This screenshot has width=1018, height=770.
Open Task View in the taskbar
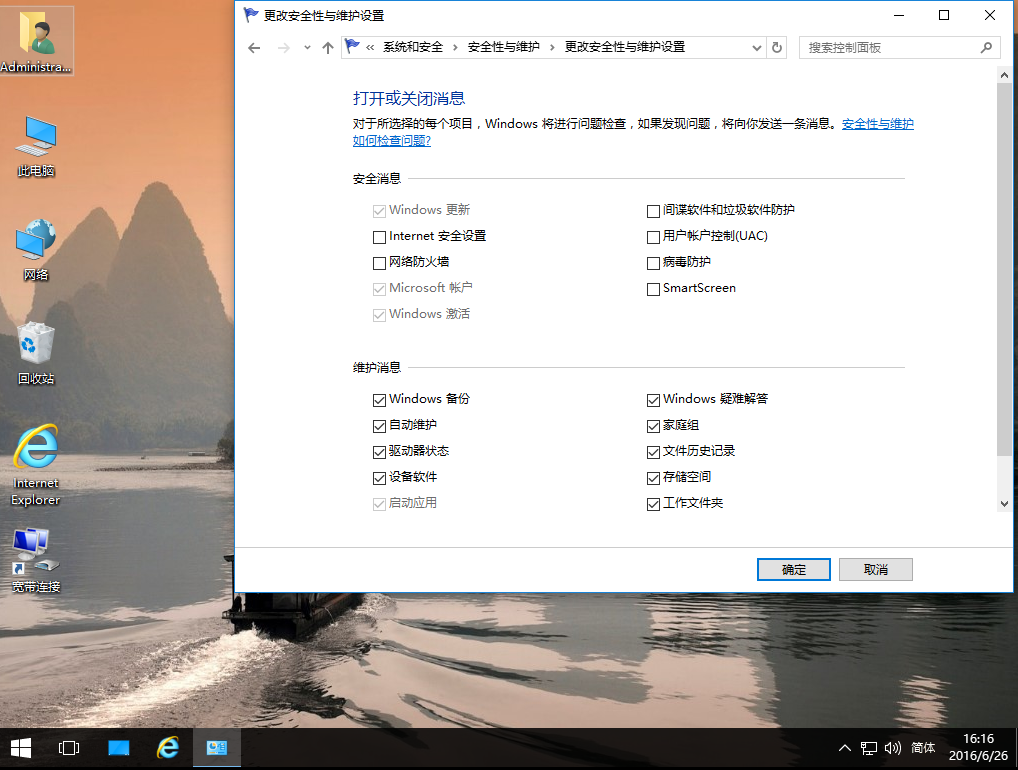(x=69, y=749)
